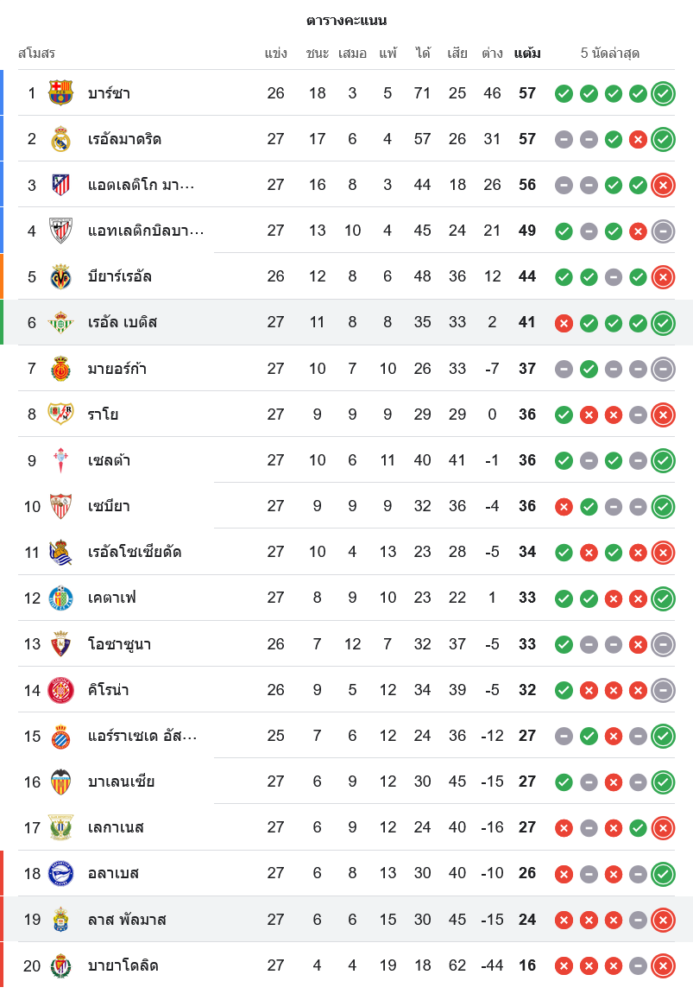Click Real Sociedad's latest loss indicator
This screenshot has height=1000, width=693.
point(662,552)
